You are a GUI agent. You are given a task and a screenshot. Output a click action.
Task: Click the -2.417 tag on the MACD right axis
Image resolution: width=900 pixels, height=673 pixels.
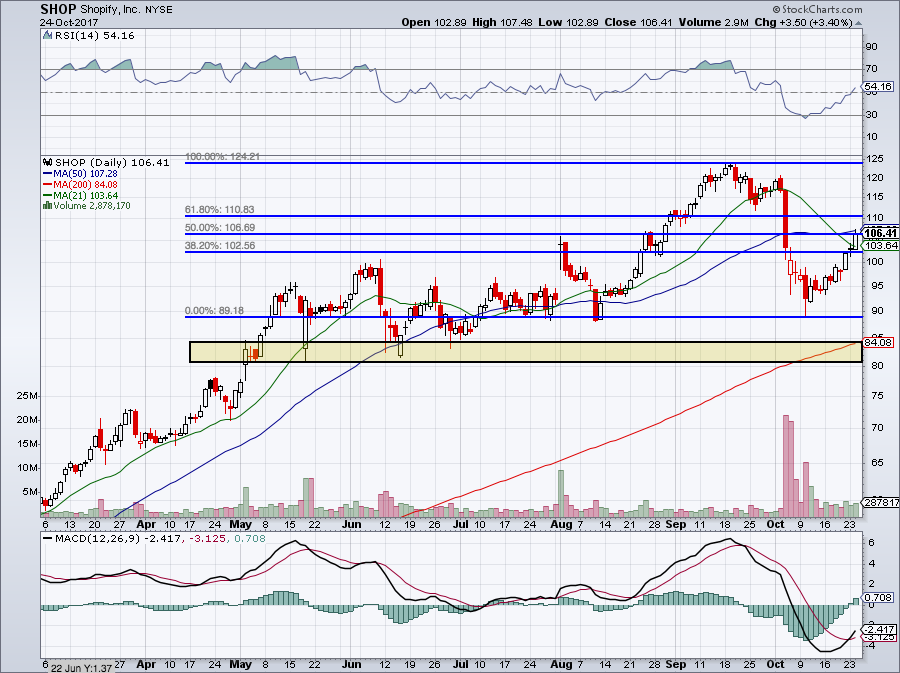click(x=879, y=629)
